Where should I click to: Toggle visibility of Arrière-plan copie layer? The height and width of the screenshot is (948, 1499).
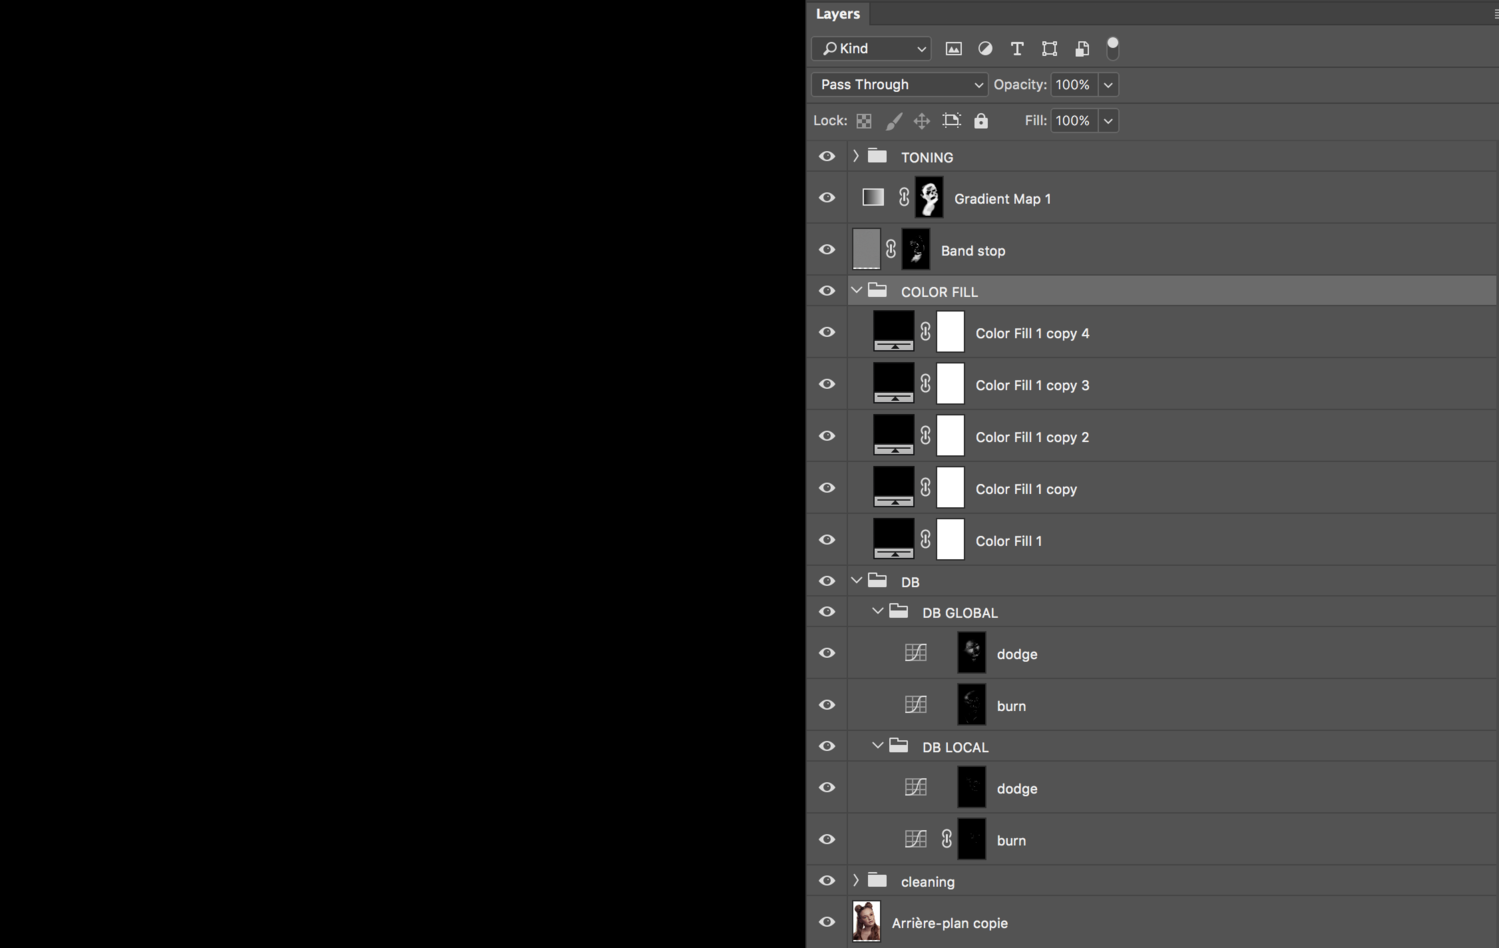point(827,922)
